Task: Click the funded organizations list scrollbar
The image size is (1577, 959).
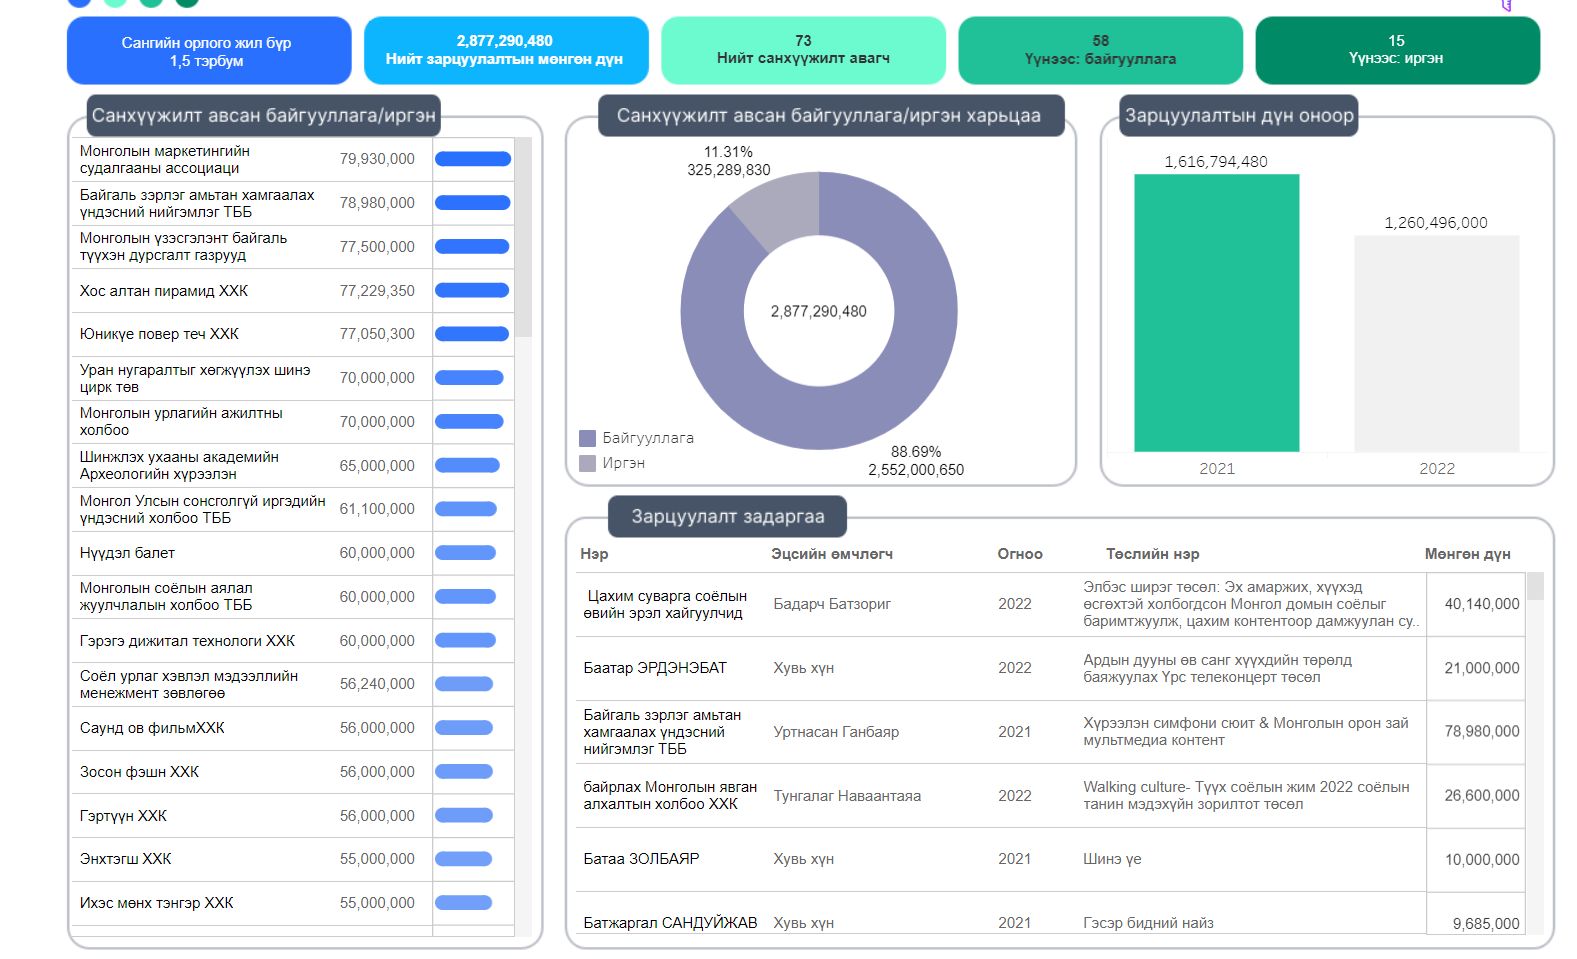Action: click(x=523, y=240)
